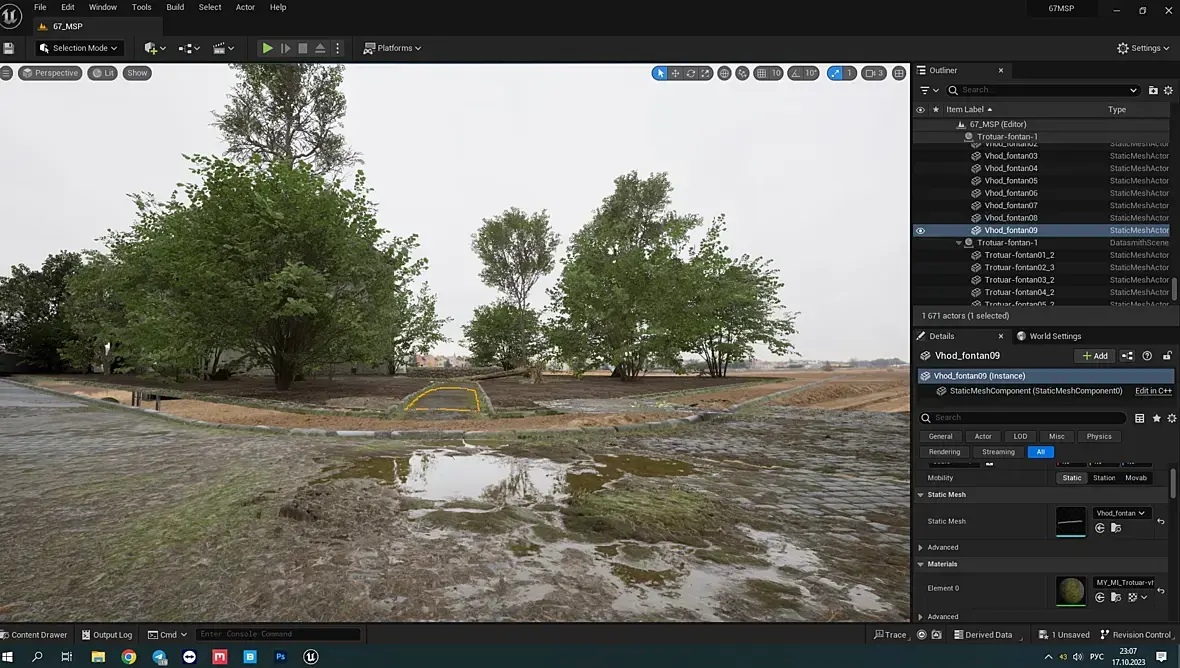The height and width of the screenshot is (668, 1180).
Task: Select Trotuar-fontan02_3 in the Outliner
Action: pyautogui.click(x=1019, y=267)
